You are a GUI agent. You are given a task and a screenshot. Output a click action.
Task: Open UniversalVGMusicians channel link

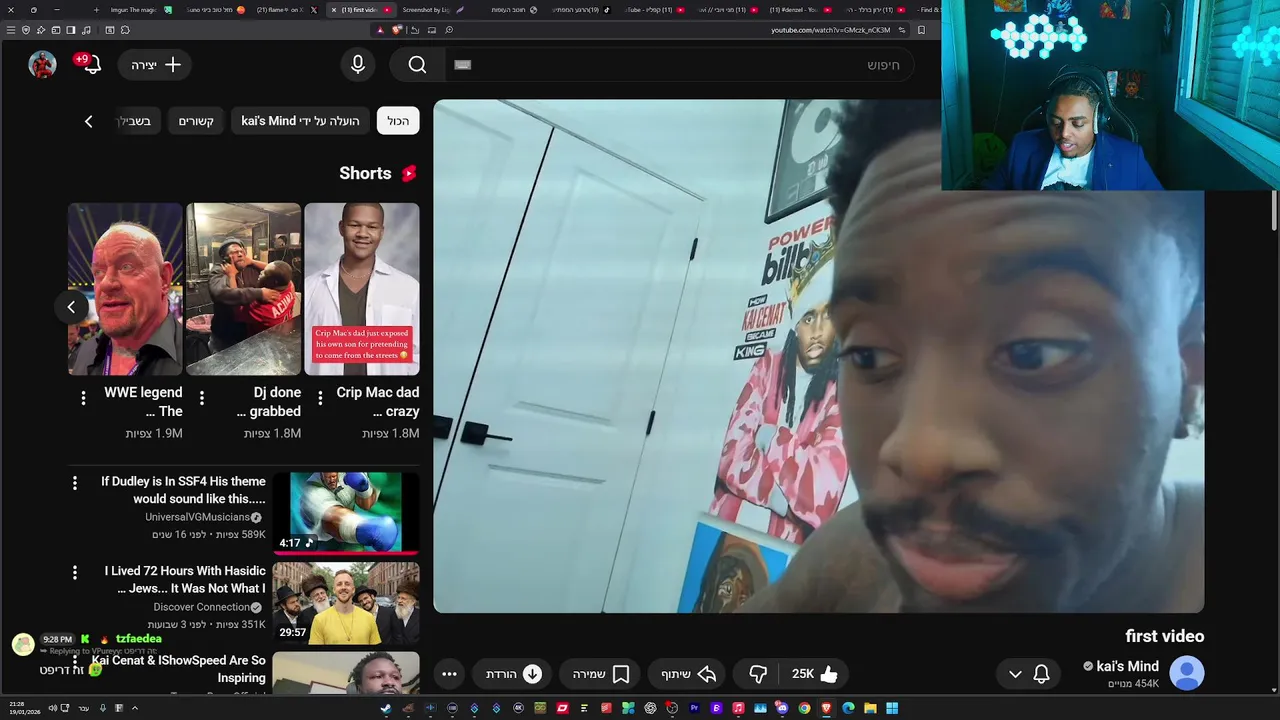(197, 517)
